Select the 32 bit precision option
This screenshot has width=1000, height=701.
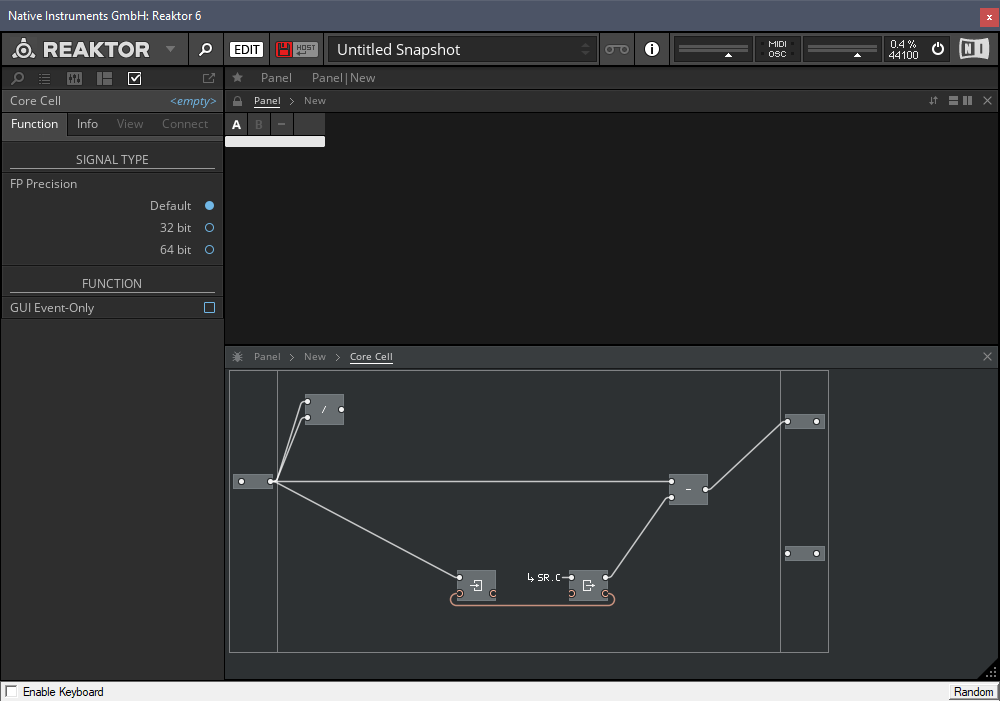[209, 228]
